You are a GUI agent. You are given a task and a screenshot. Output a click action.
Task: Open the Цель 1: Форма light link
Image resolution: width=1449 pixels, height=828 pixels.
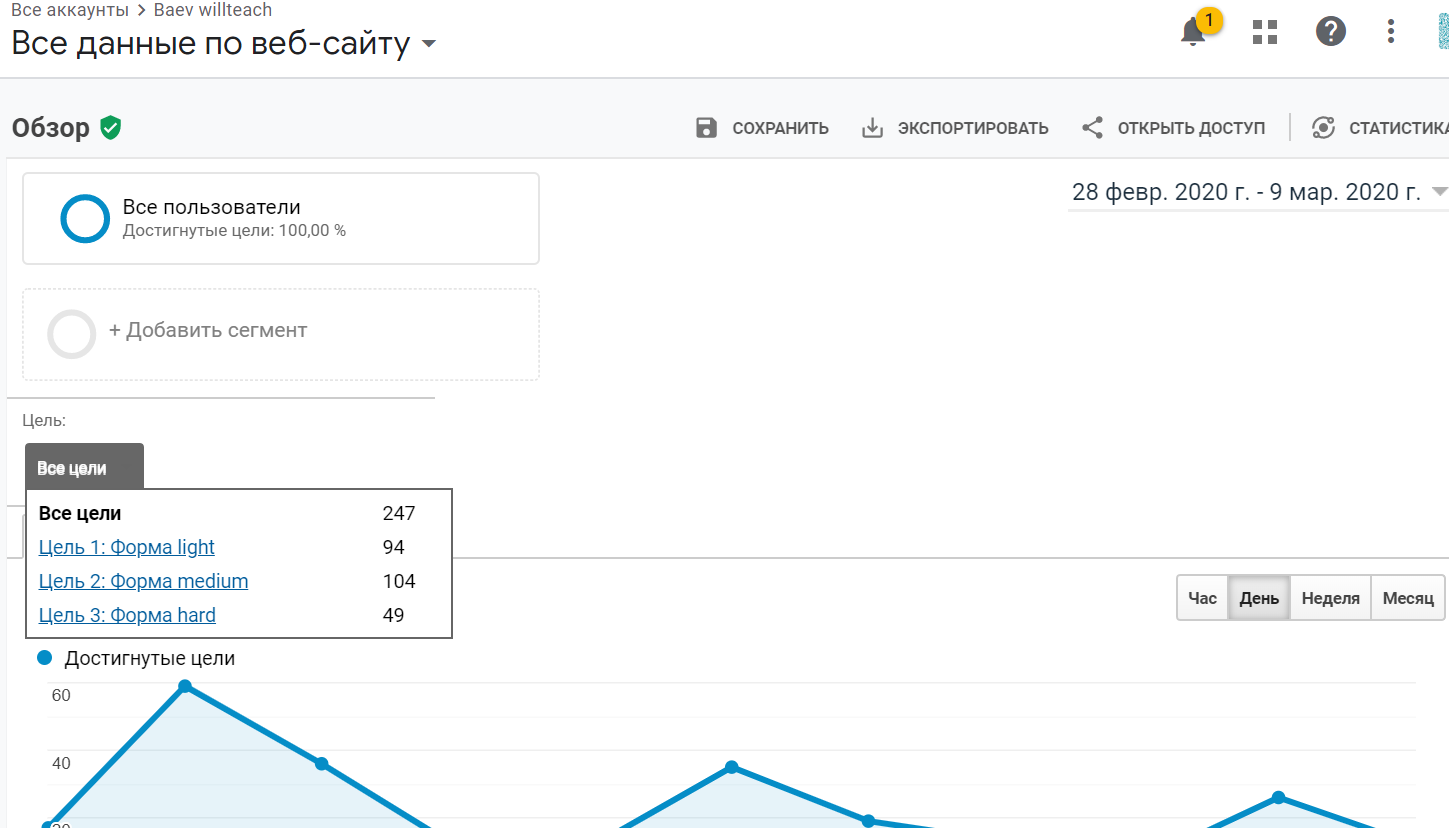[127, 547]
